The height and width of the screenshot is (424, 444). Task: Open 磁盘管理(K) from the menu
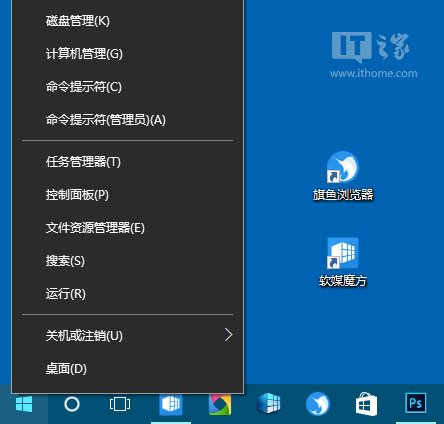point(128,21)
